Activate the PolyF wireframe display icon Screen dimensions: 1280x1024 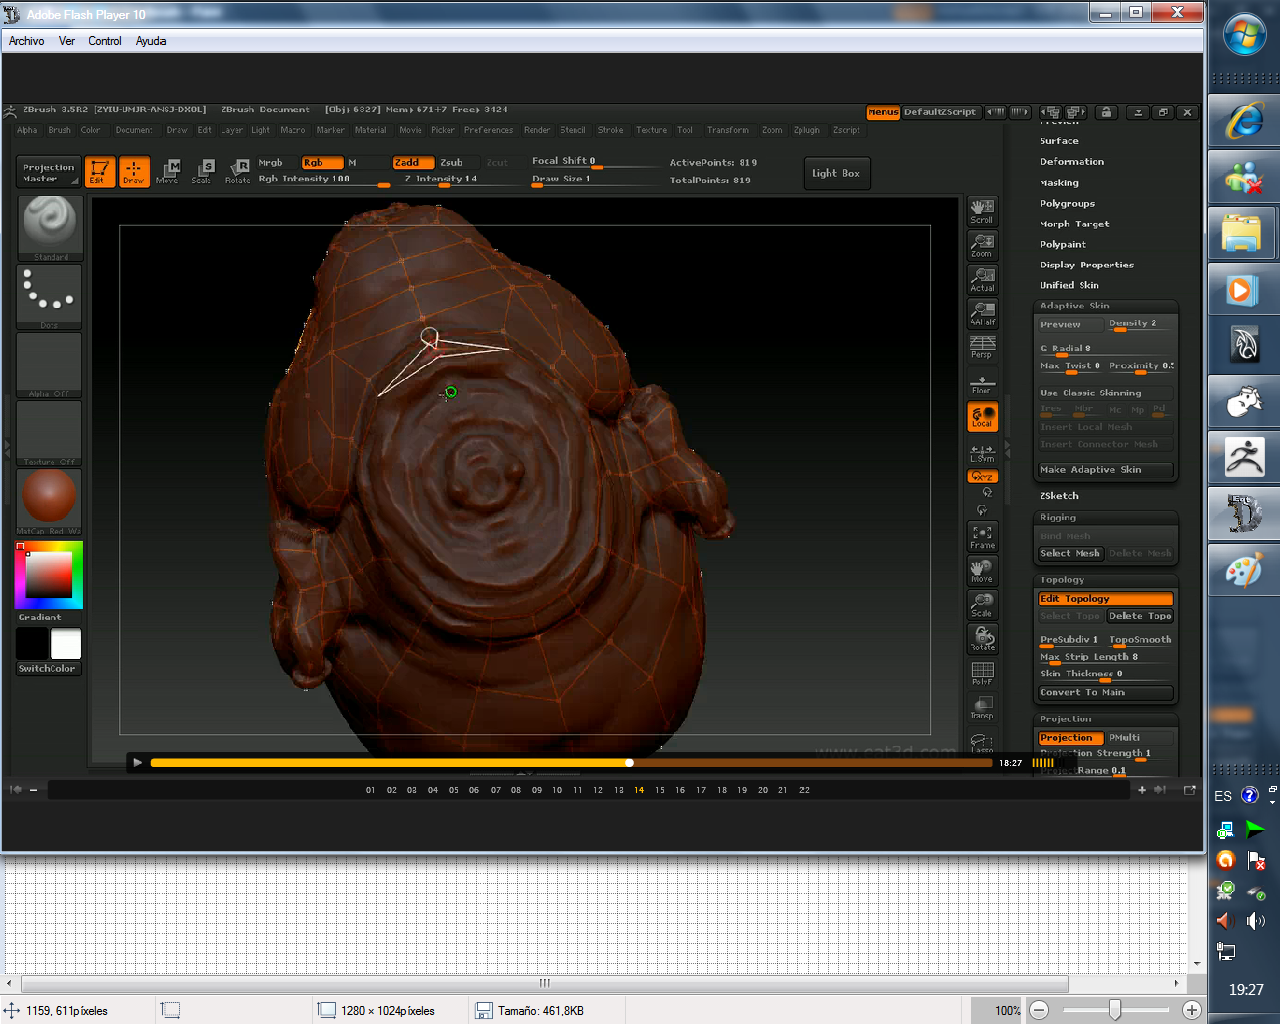[x=982, y=673]
